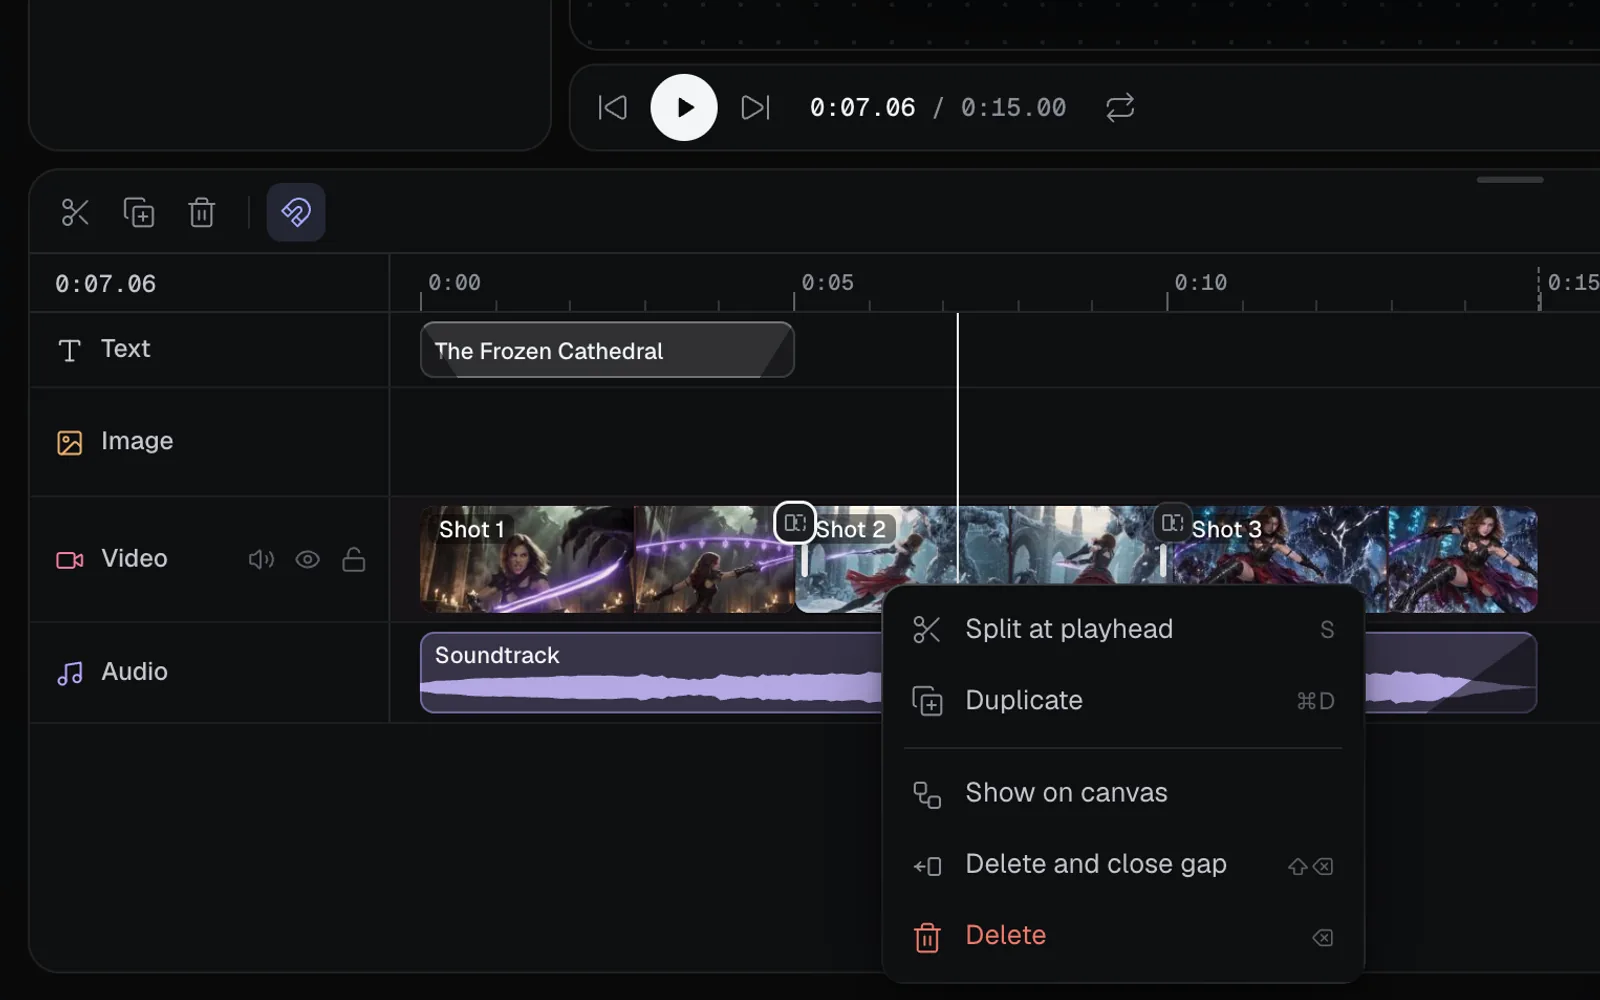Click the Shot 2 clip label
Screen dimensions: 1600x1000
pyautogui.click(x=851, y=529)
